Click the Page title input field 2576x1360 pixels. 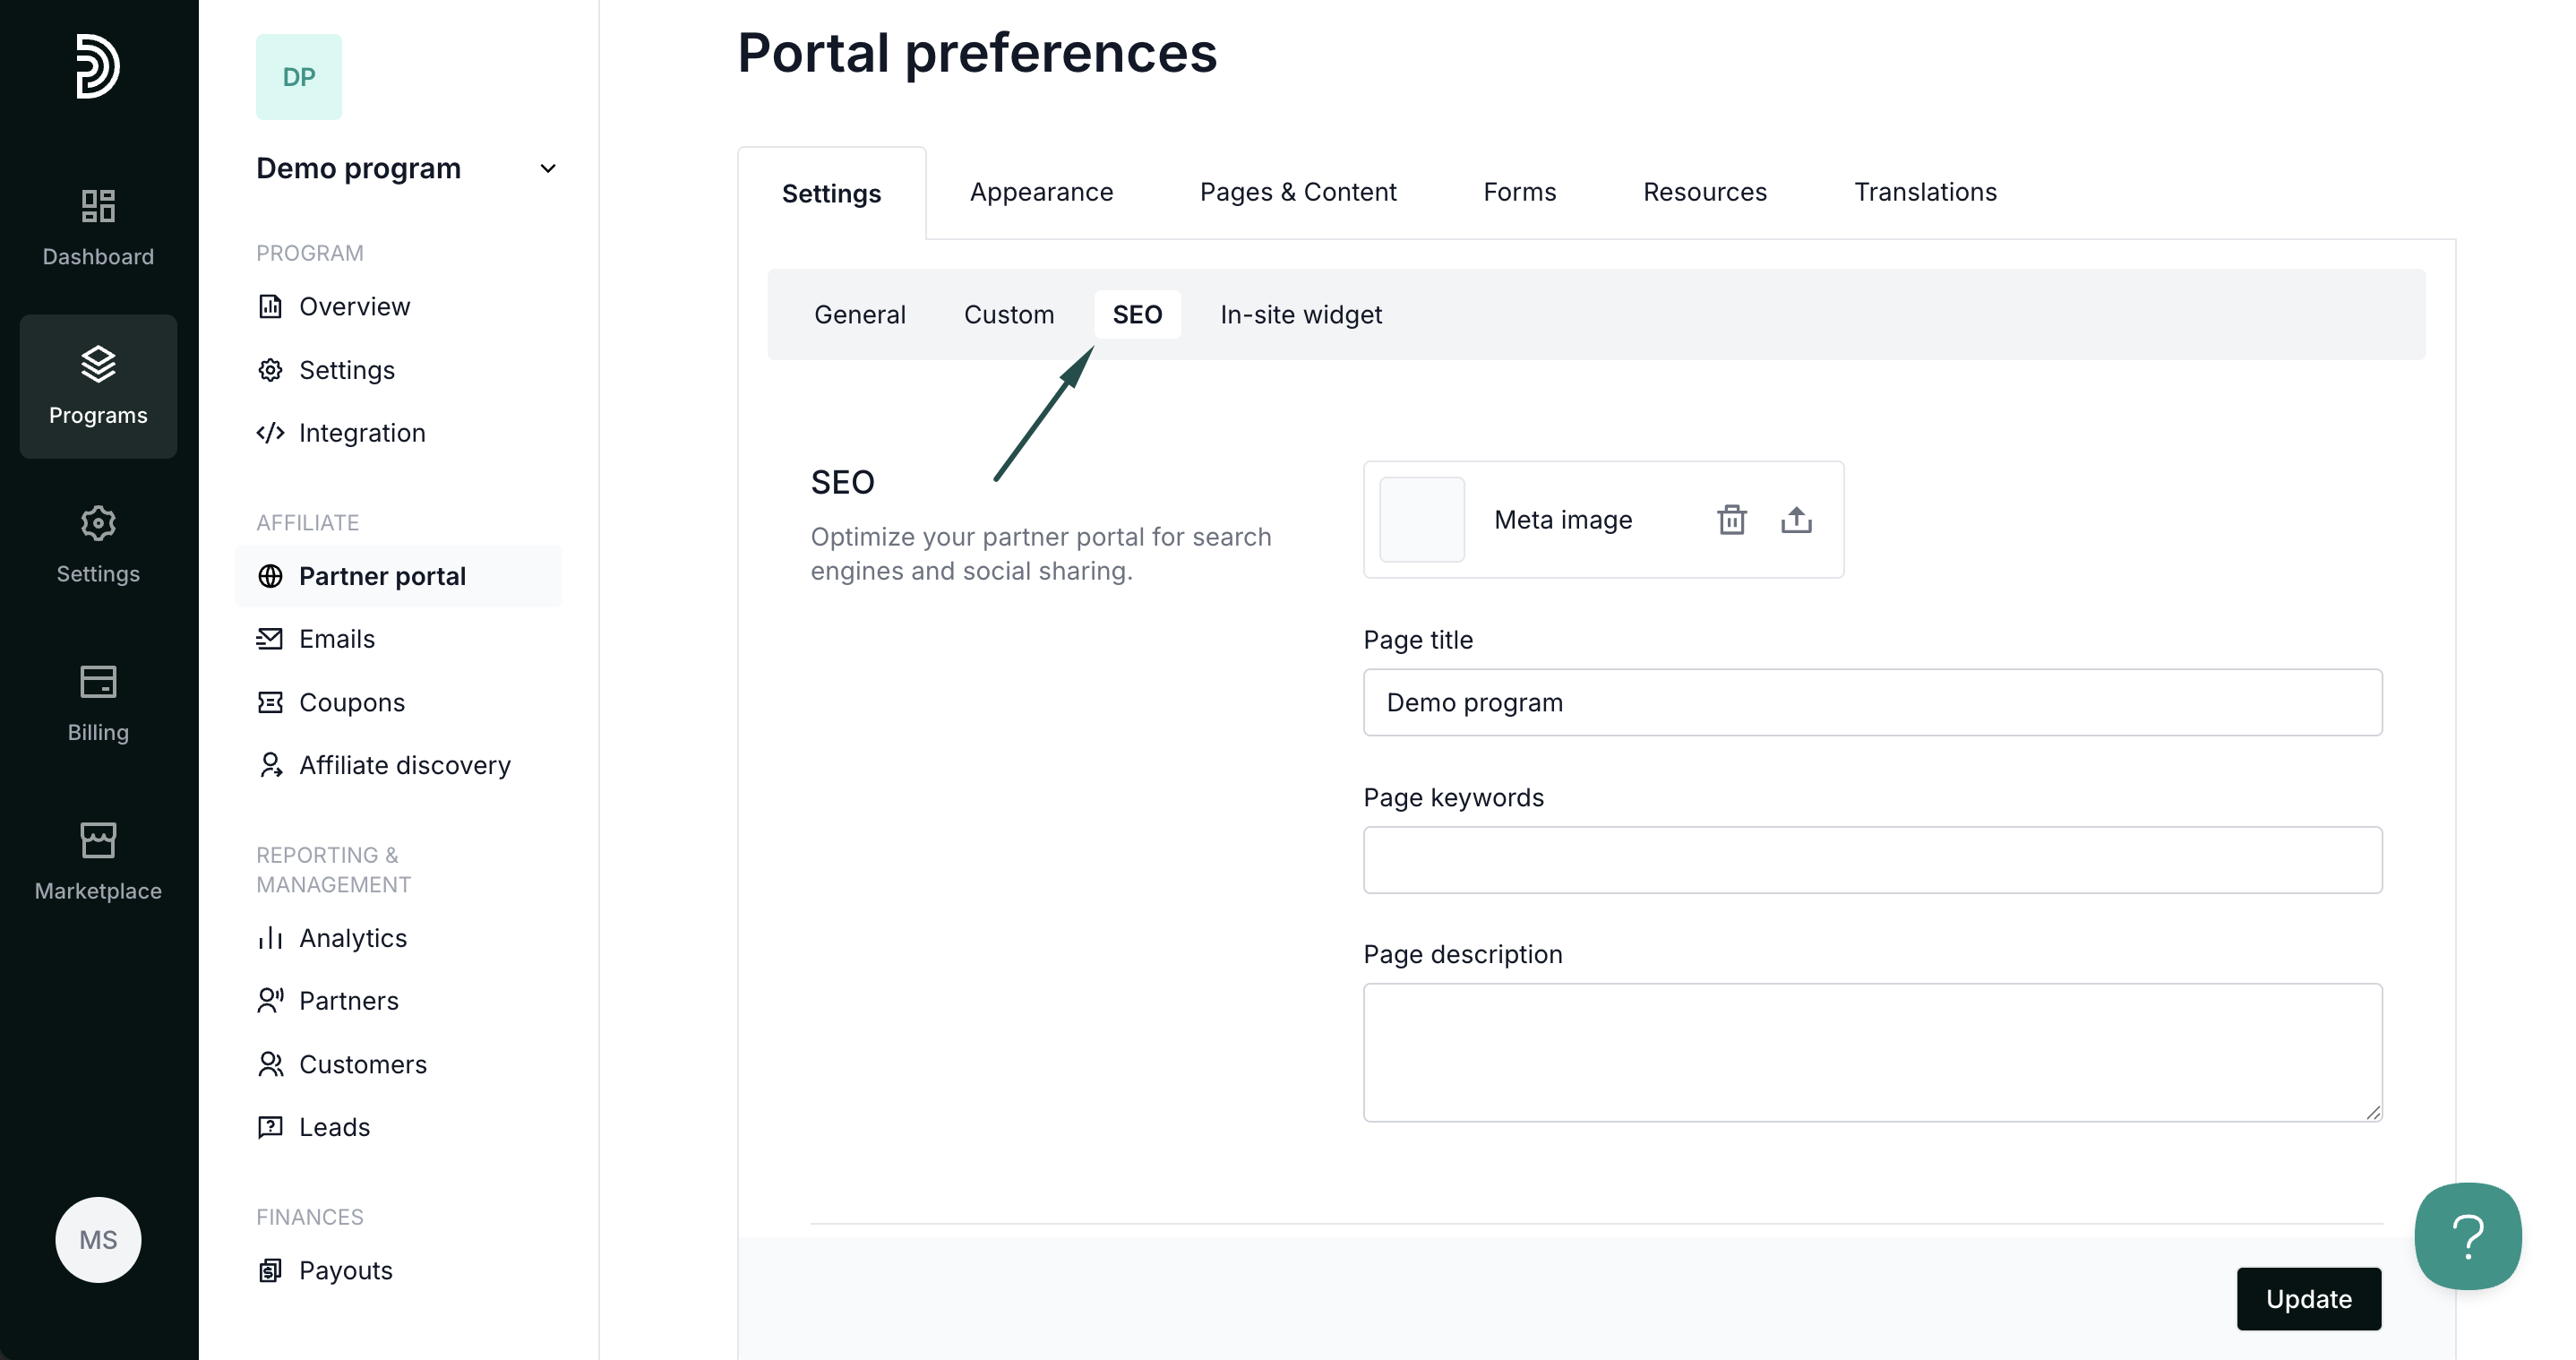1872,702
